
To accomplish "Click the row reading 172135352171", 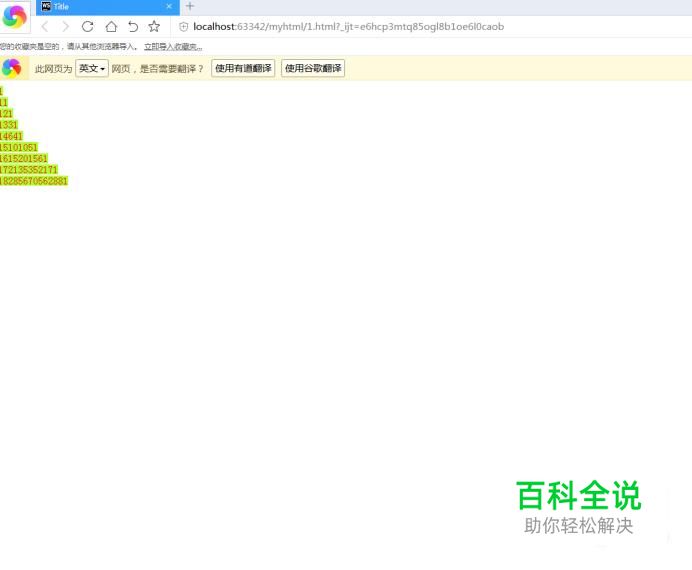I will coord(29,170).
